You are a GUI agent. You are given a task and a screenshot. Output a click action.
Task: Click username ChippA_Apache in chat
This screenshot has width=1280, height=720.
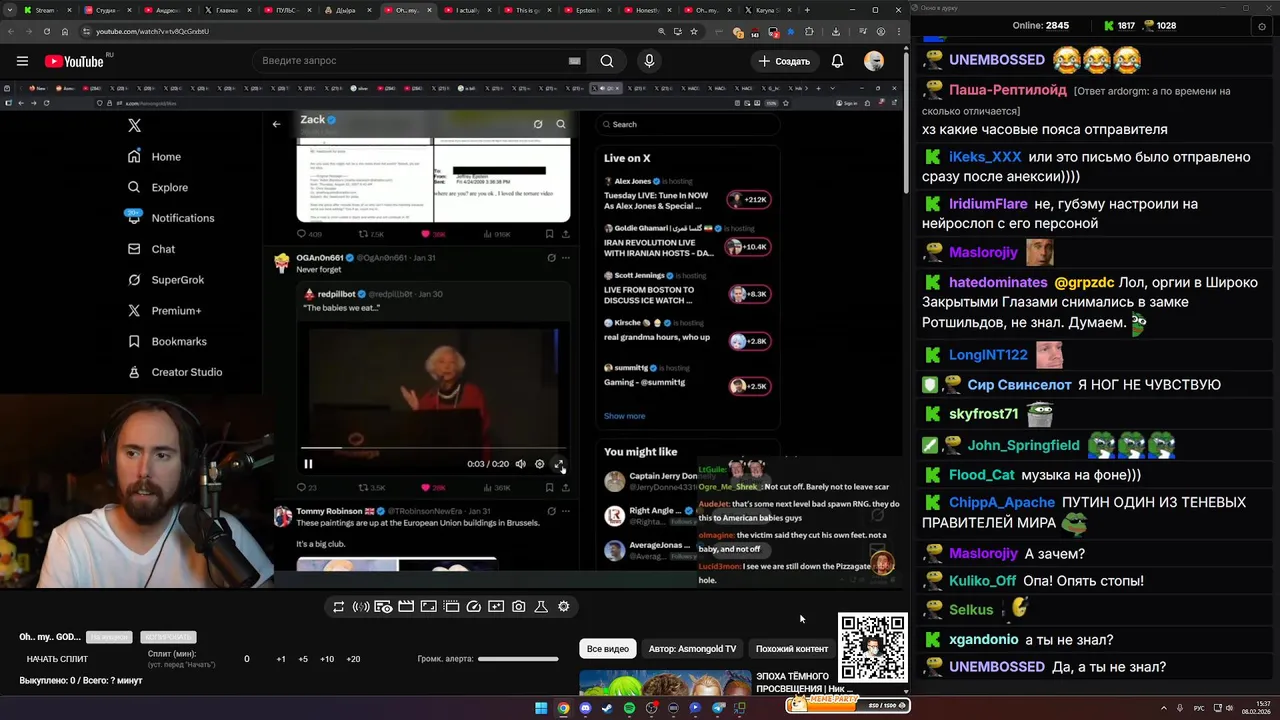tap(1002, 502)
